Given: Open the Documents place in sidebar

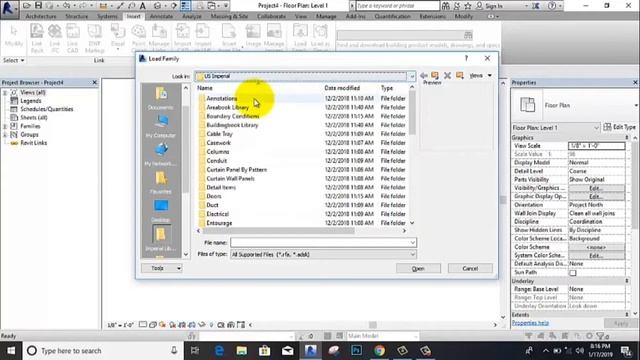Looking at the screenshot, I should [x=161, y=98].
